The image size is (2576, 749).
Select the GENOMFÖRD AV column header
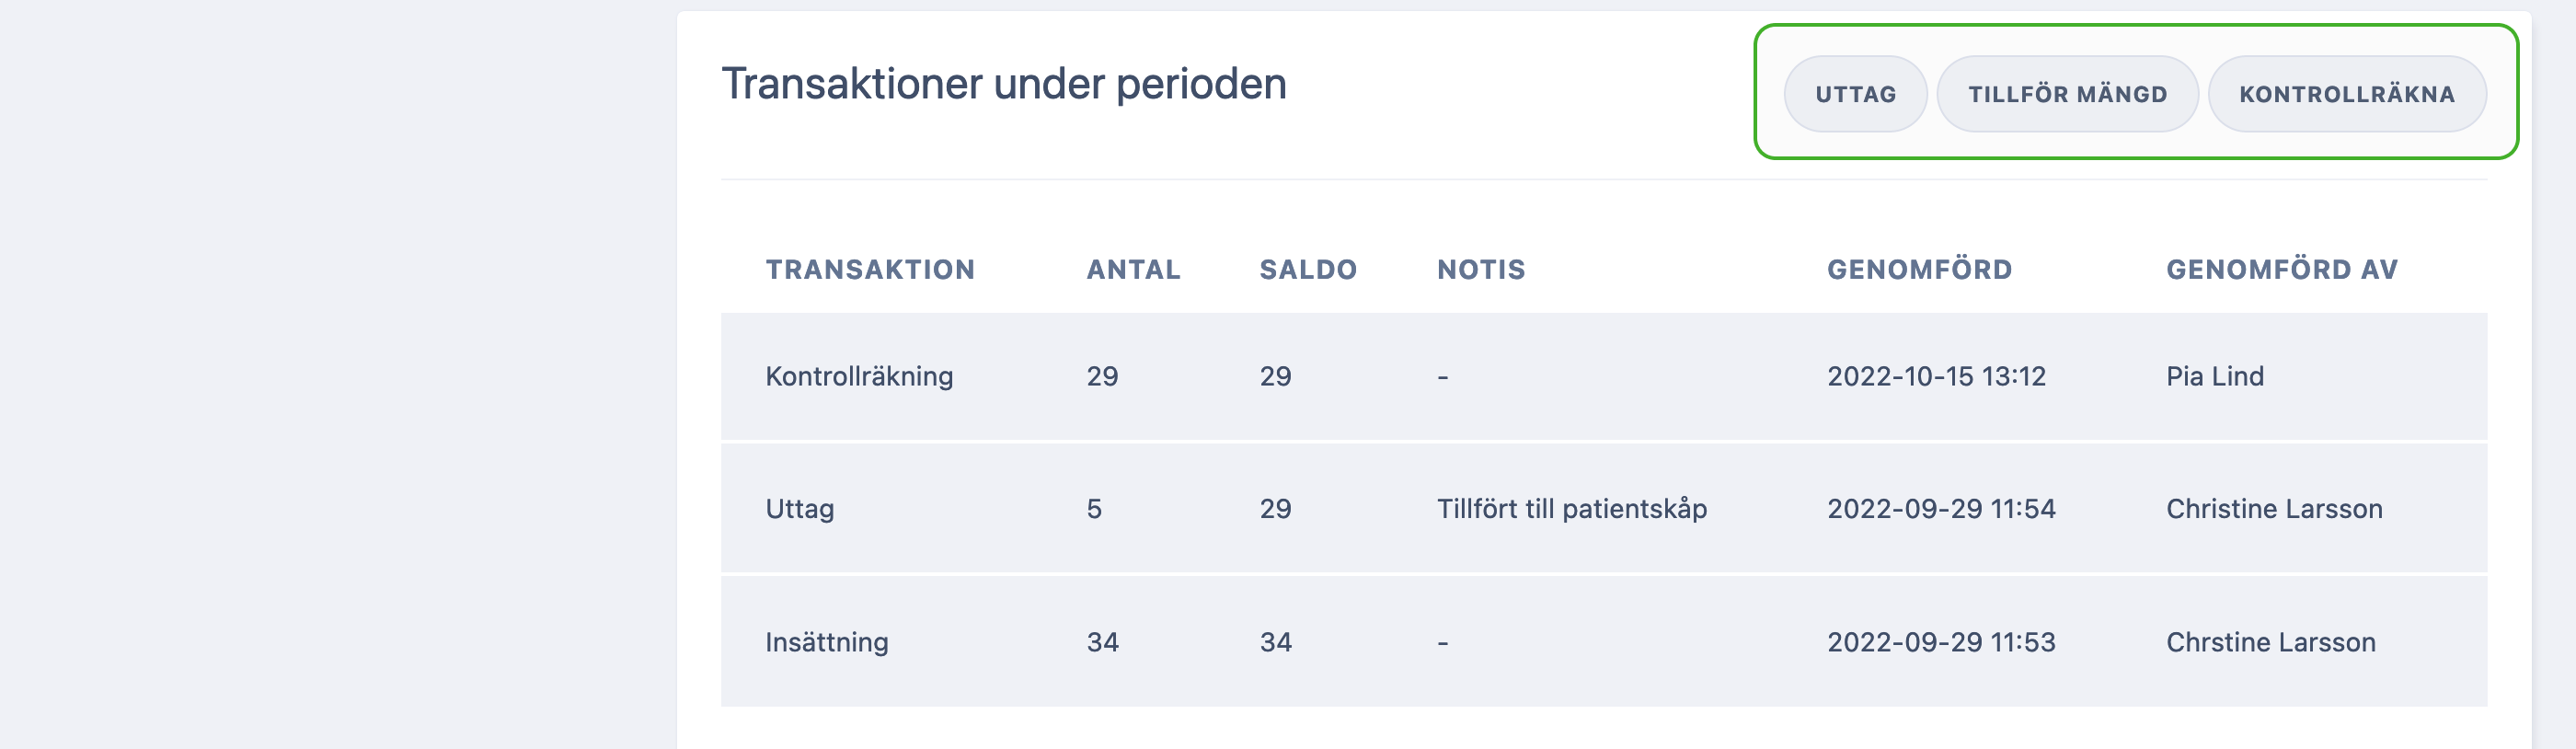click(2282, 269)
